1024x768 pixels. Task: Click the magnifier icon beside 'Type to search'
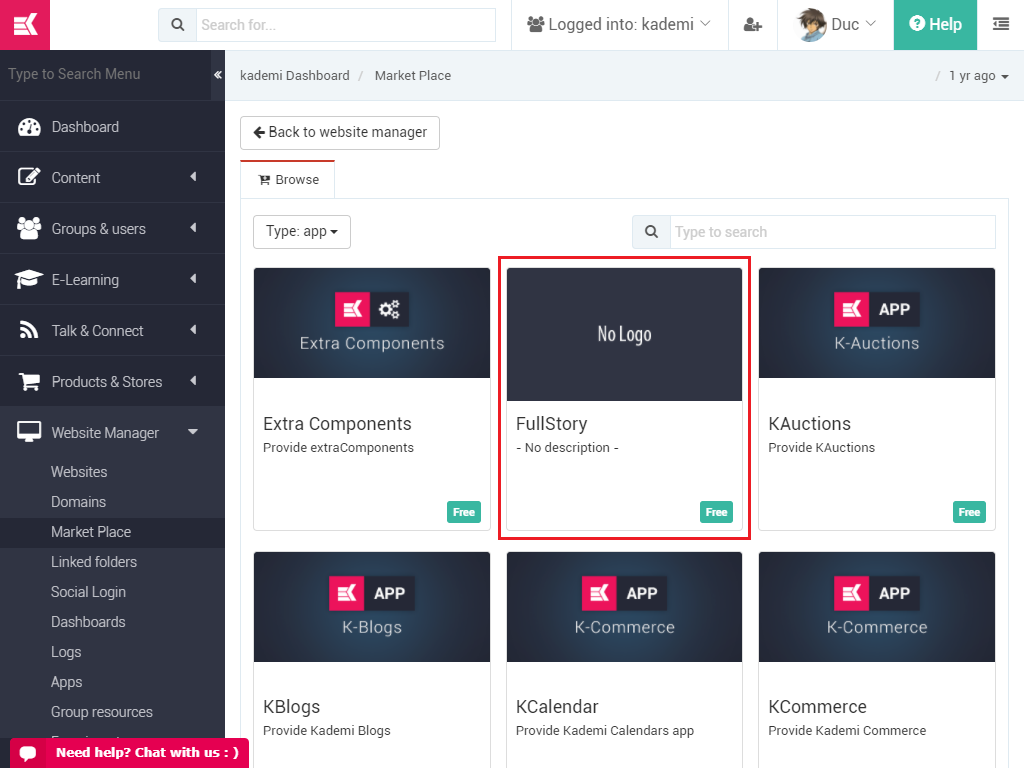[651, 232]
